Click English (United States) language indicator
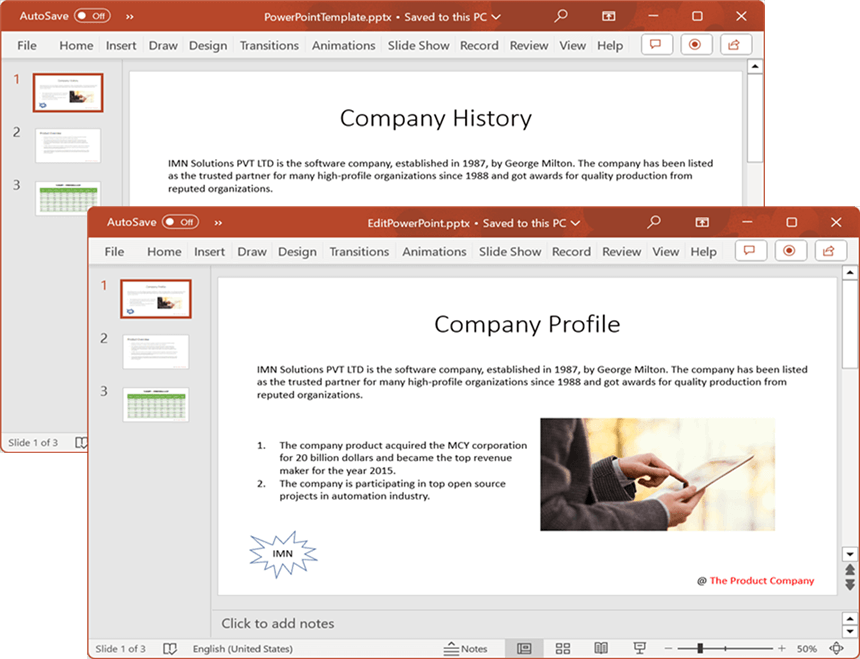 click(x=242, y=649)
